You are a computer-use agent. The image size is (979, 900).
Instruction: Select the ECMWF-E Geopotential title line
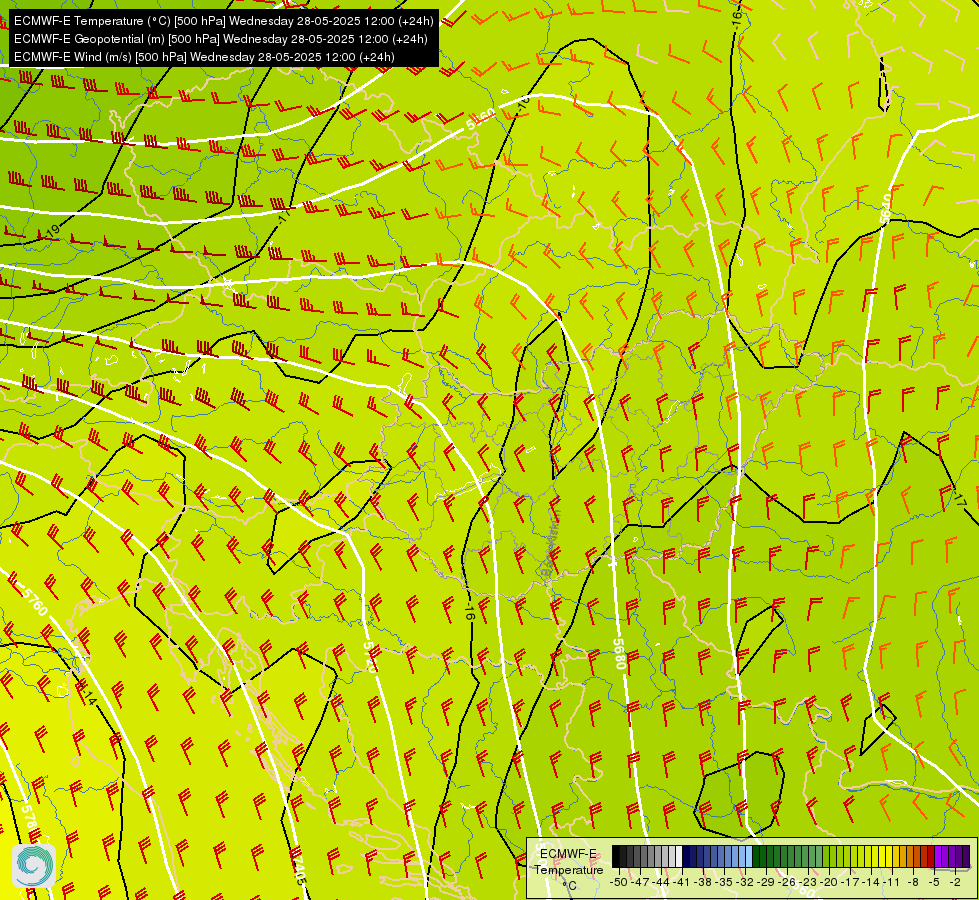220,39
